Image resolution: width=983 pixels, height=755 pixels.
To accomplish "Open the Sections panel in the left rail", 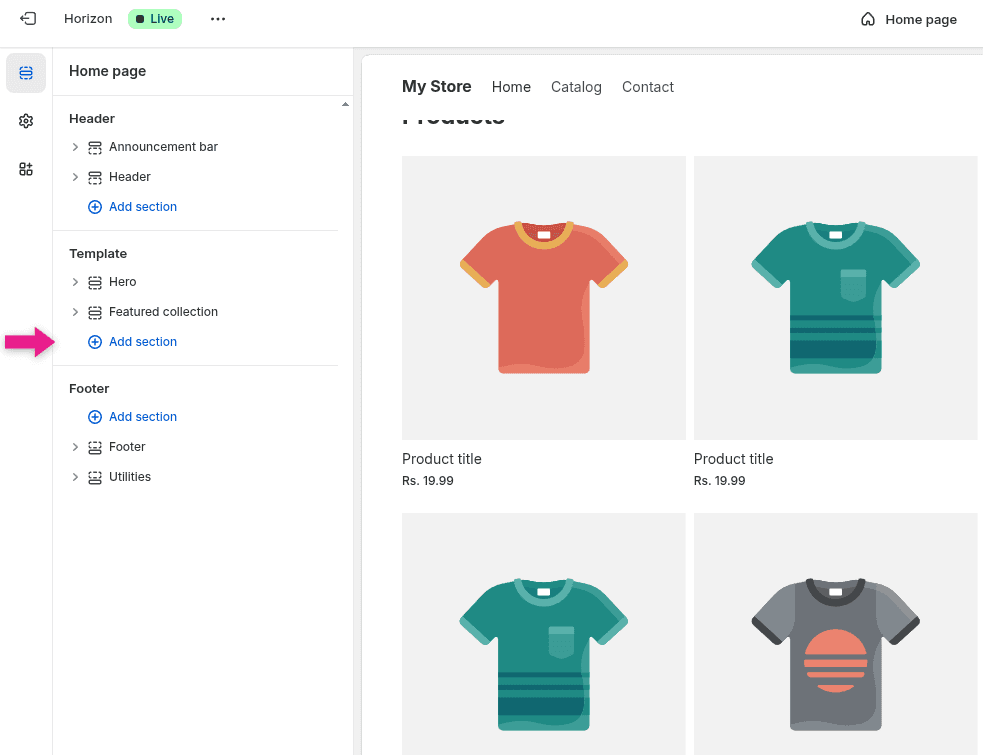I will click(x=25, y=73).
